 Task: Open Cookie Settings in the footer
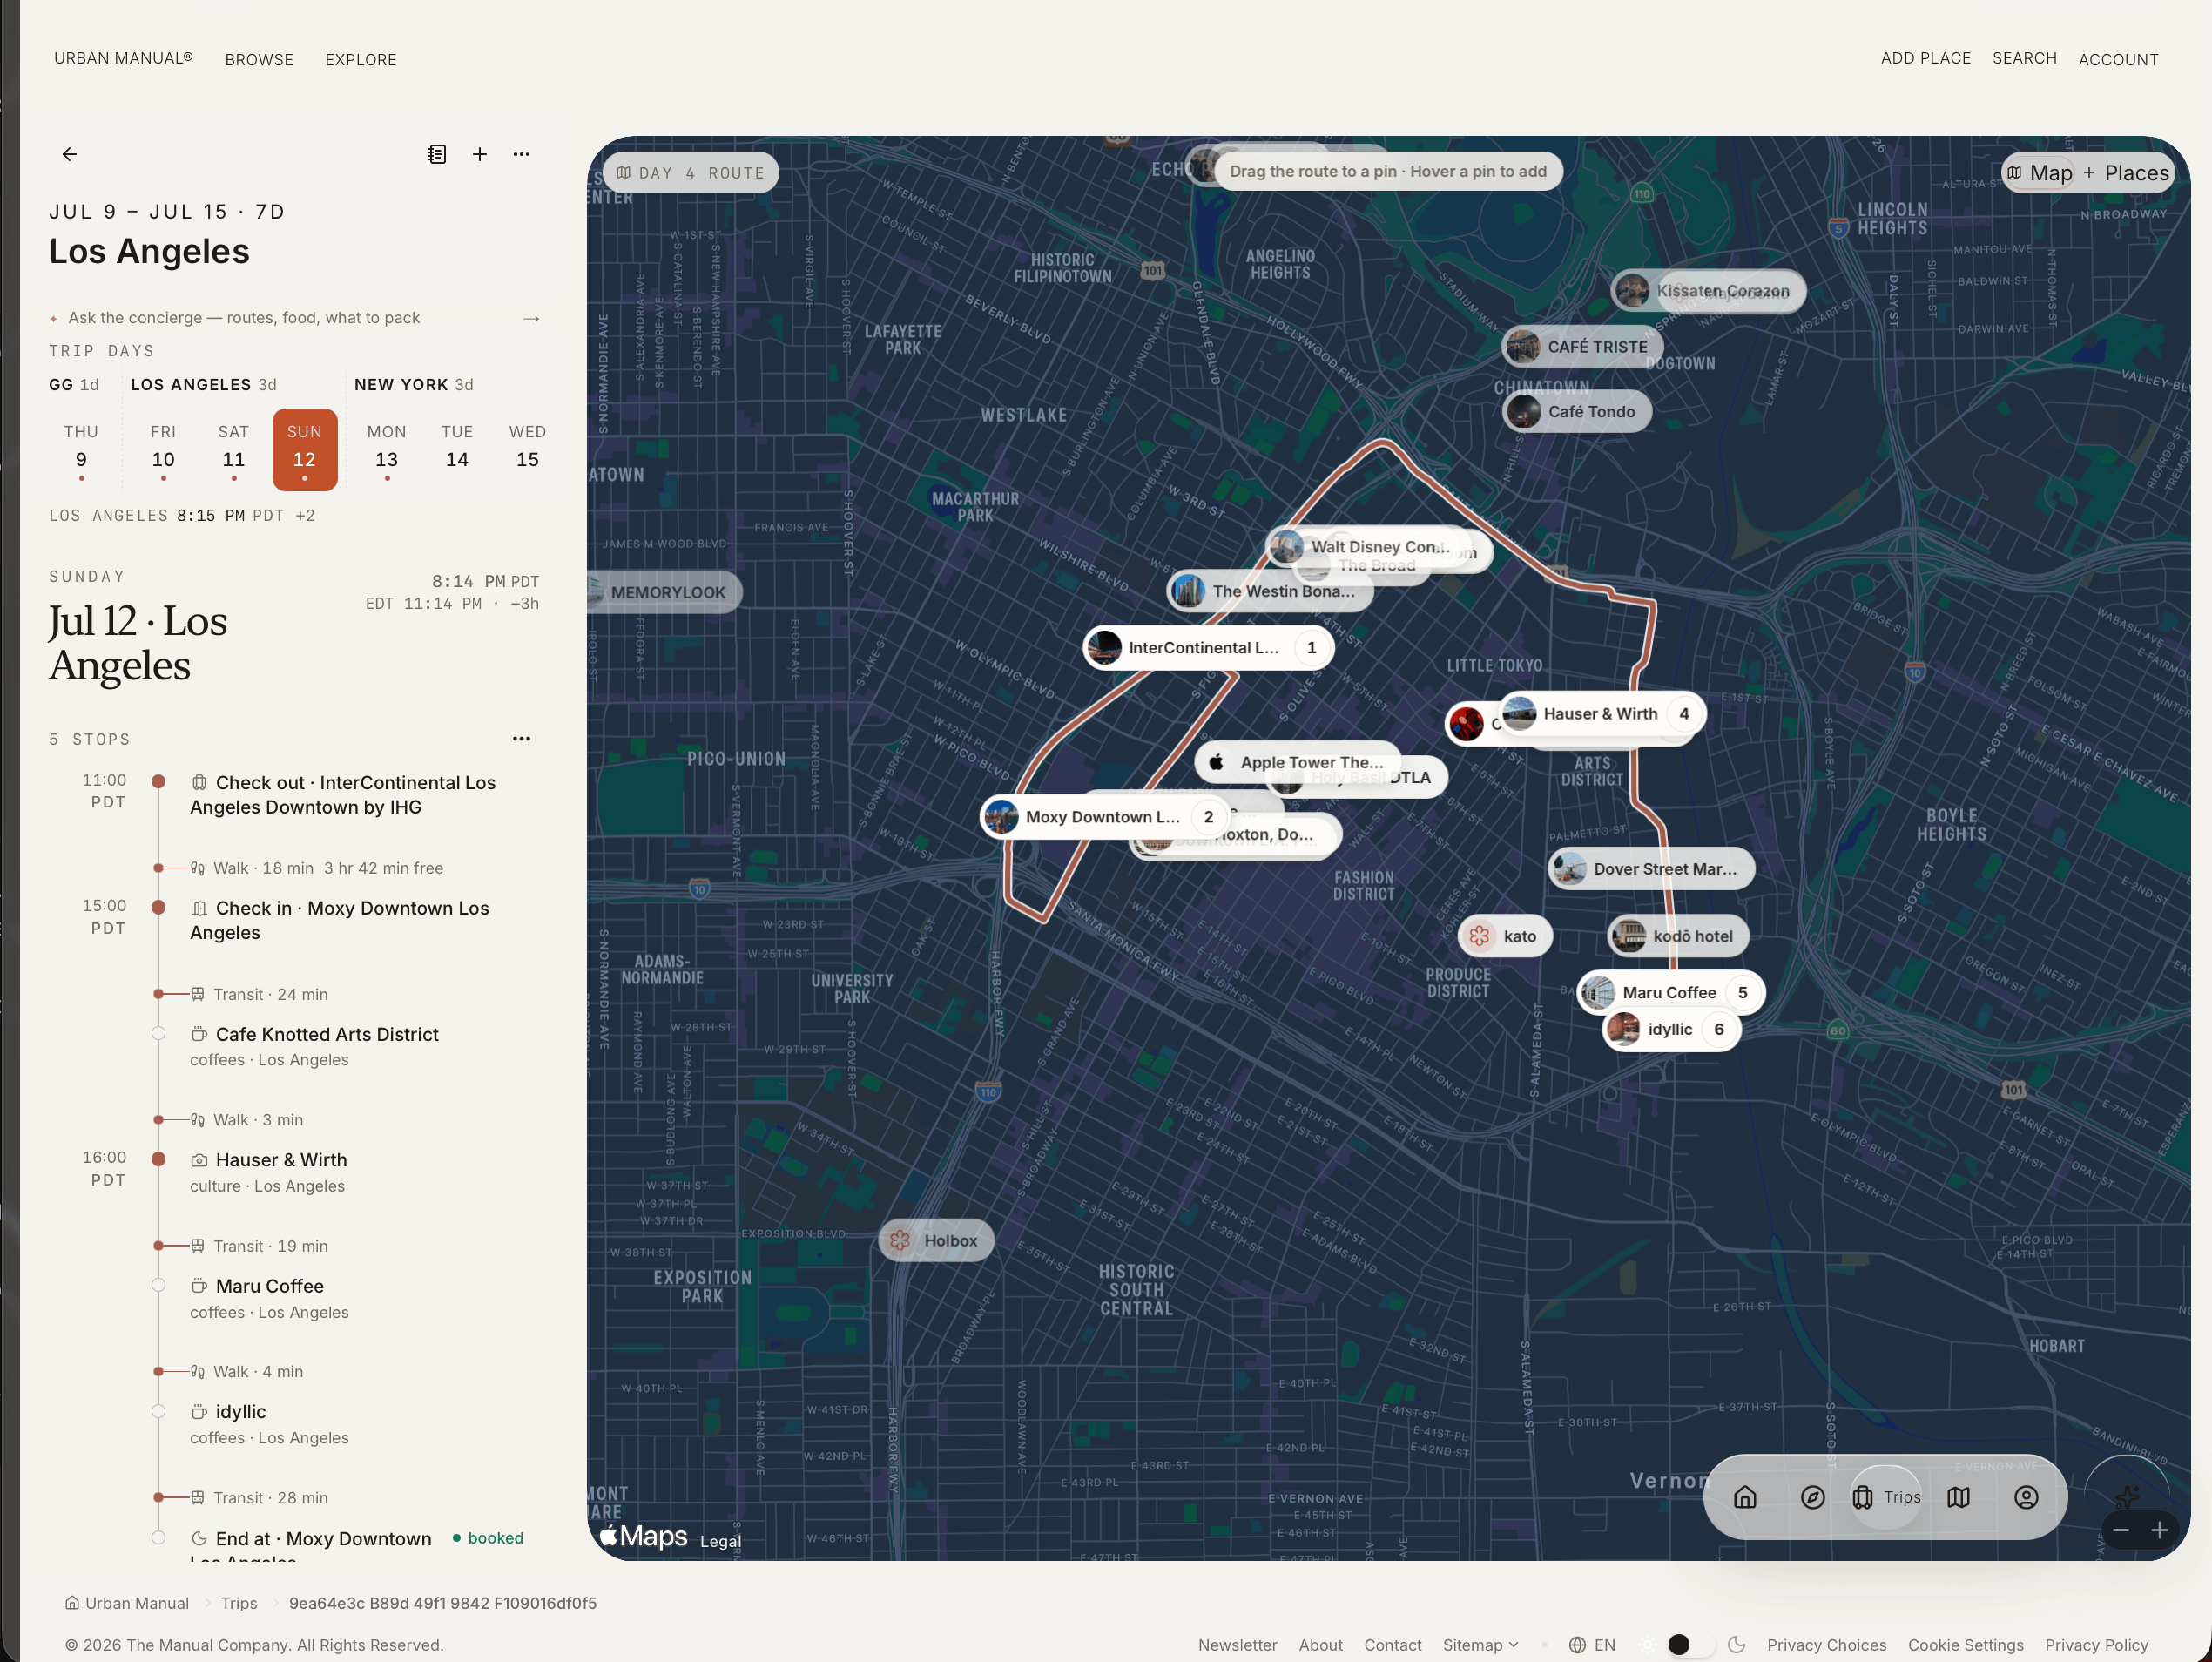tap(1965, 1645)
